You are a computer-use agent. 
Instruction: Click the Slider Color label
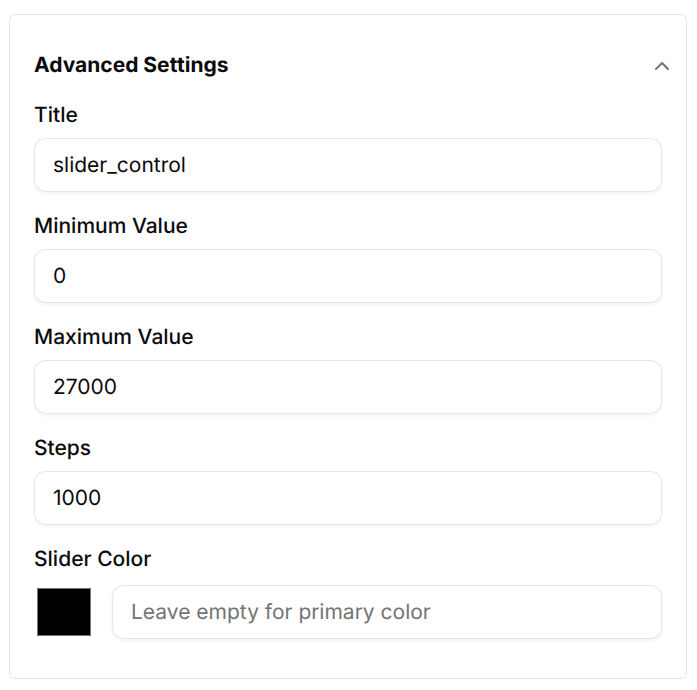(x=93, y=559)
